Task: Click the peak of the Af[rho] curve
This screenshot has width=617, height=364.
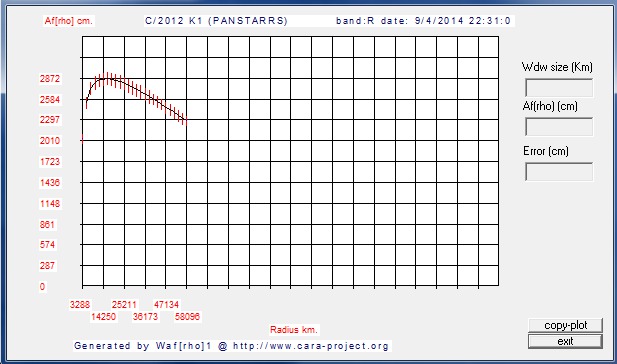Action: (x=108, y=78)
